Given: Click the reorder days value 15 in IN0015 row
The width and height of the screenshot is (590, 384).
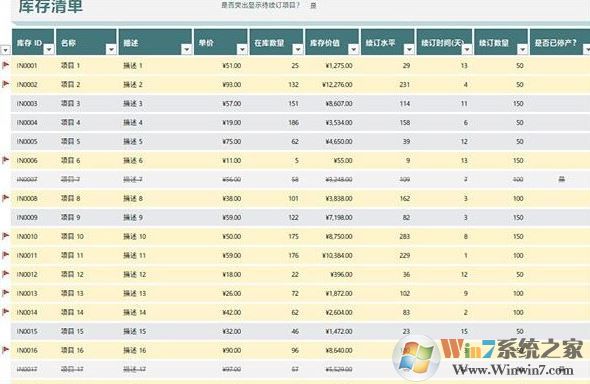Looking at the screenshot, I should click(x=464, y=331).
